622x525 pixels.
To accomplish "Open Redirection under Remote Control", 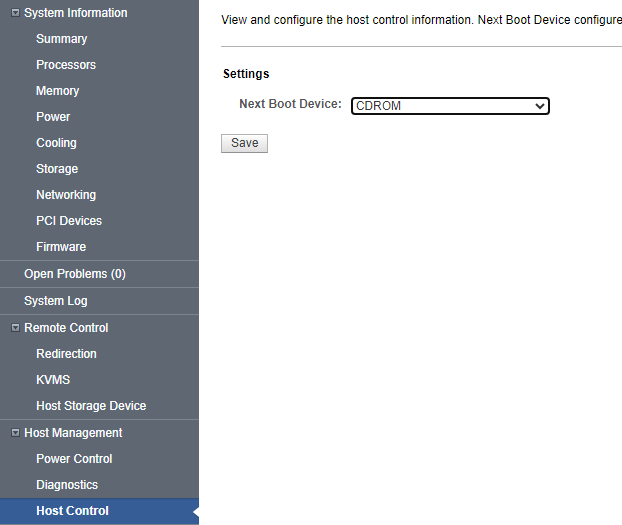I will click(66, 354).
